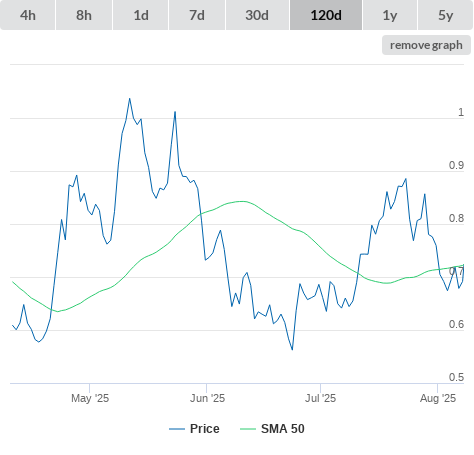Screen dimensions: 474x455
Task: Click the highest price peak in May
Action: click(130, 99)
